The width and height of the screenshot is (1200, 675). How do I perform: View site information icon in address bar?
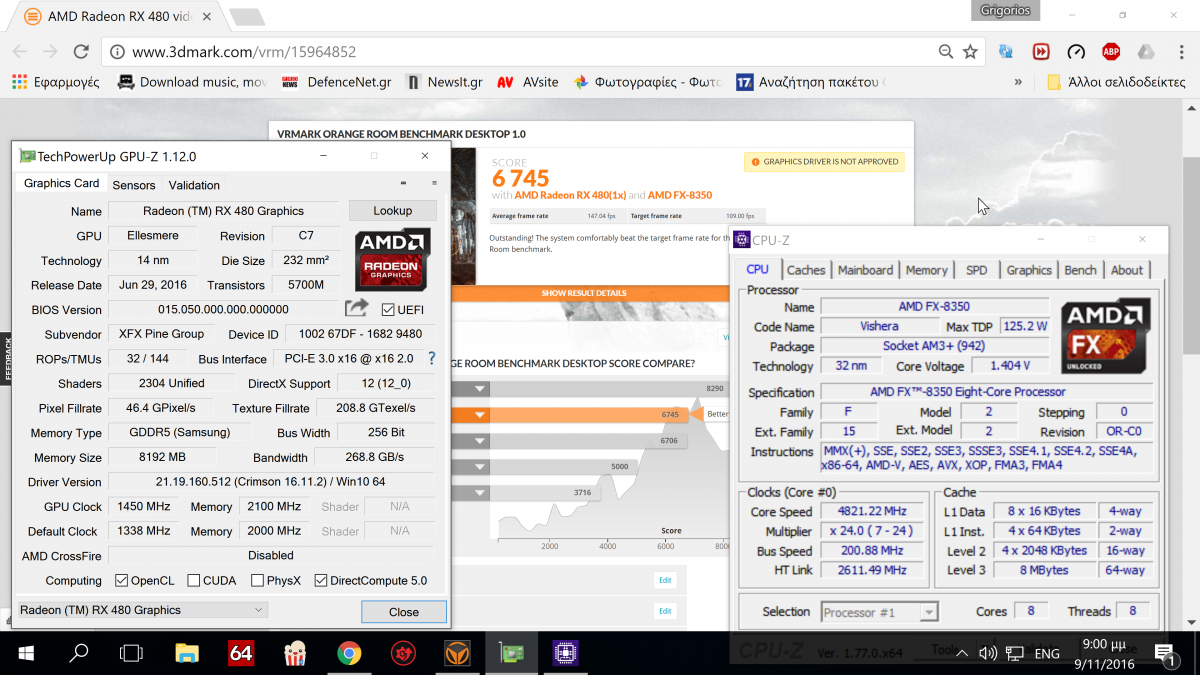click(118, 52)
